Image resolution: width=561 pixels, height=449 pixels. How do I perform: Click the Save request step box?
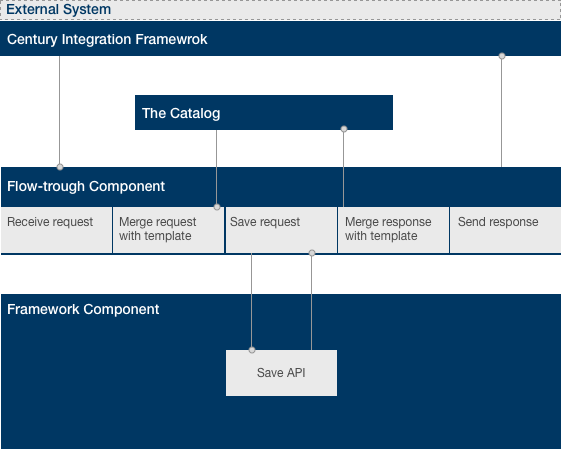[281, 230]
